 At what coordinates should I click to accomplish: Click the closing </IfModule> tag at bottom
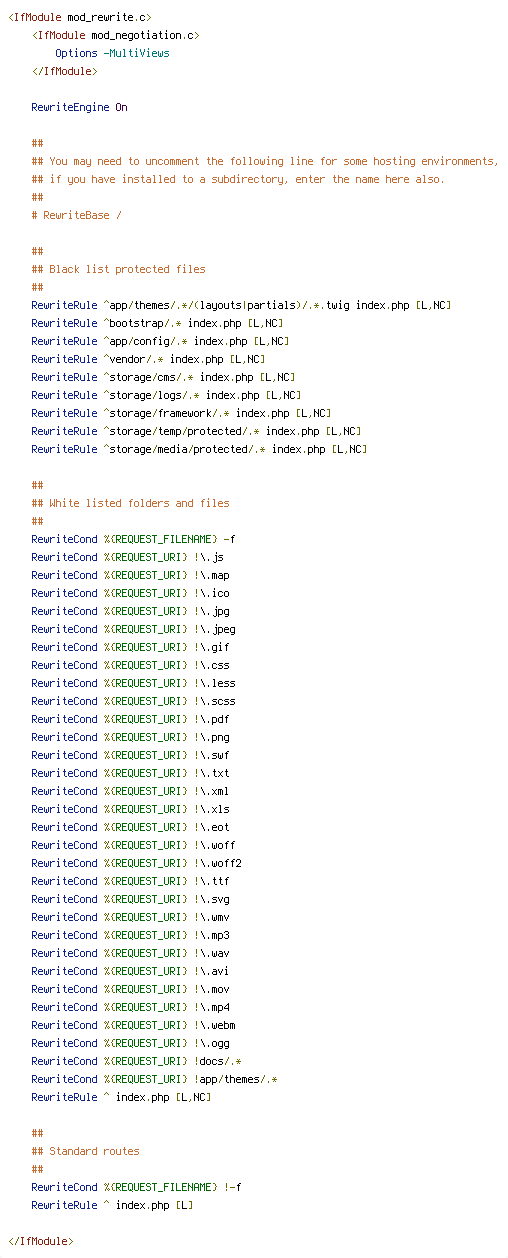[x=41, y=1241]
